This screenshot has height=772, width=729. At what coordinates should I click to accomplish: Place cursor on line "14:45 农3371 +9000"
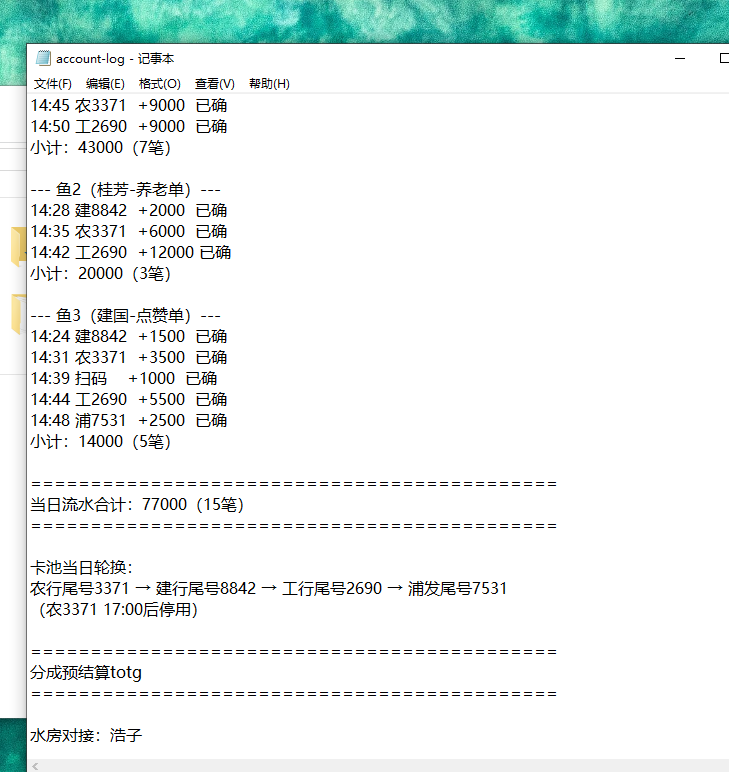pyautogui.click(x=128, y=105)
